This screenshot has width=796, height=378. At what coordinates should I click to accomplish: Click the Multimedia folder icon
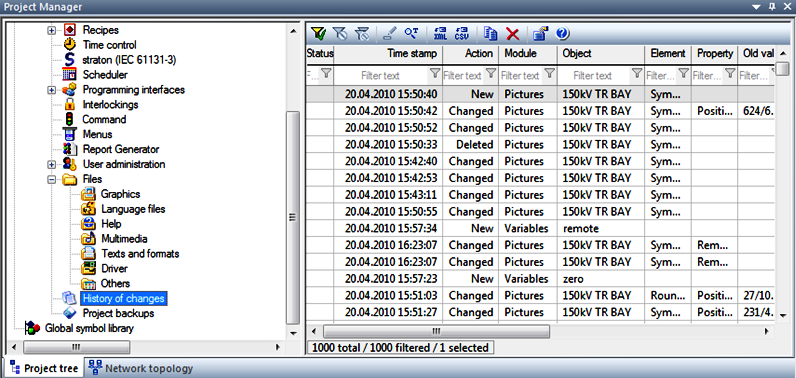[88, 238]
